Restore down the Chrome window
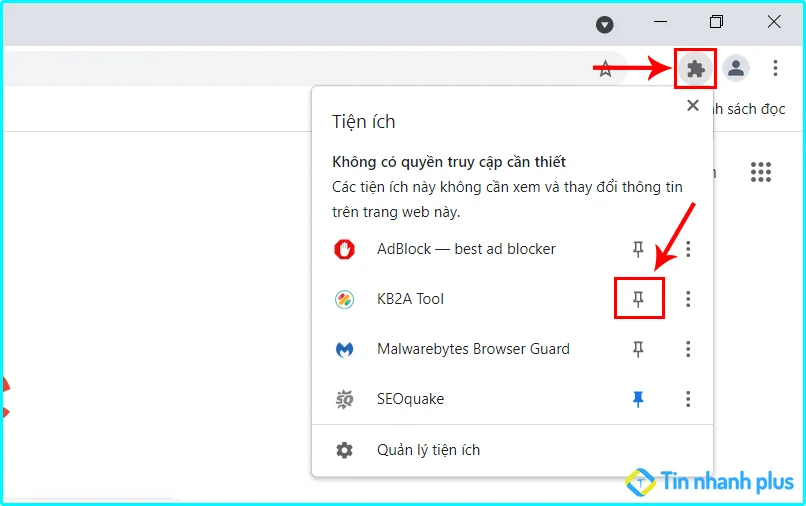The height and width of the screenshot is (506, 806). [x=716, y=22]
